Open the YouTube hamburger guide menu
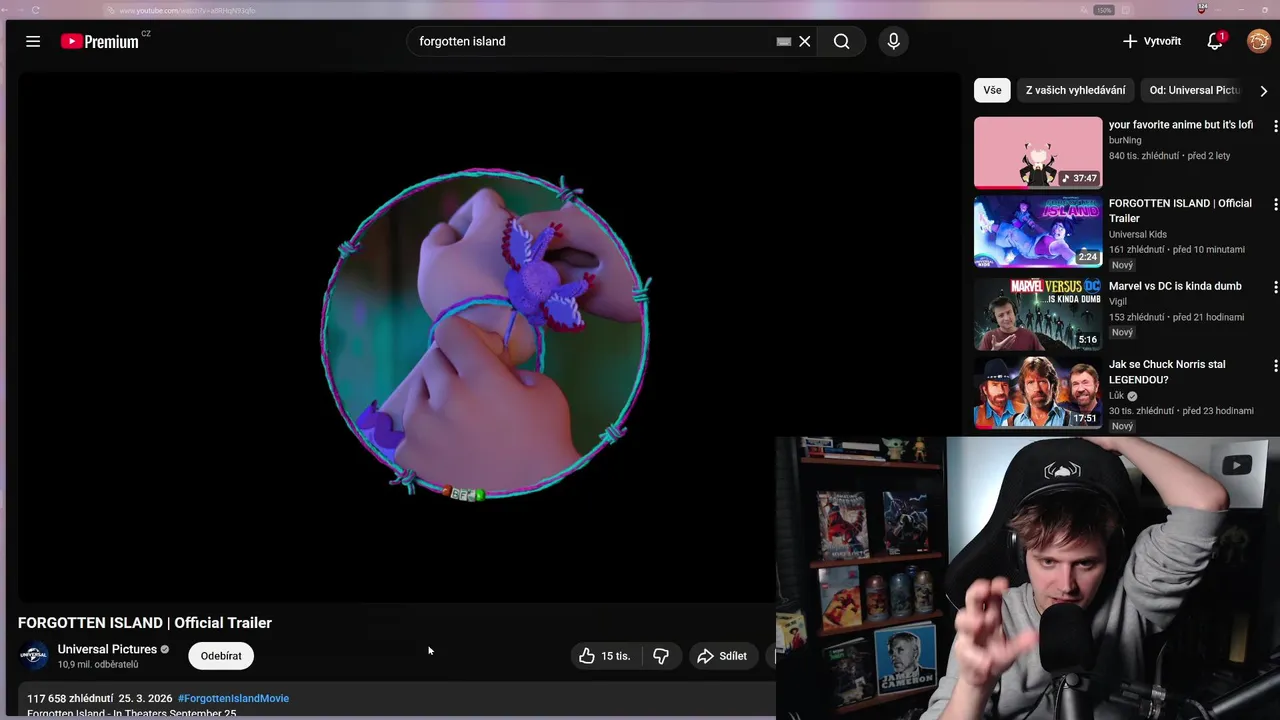This screenshot has height=720, width=1280. 33,41
